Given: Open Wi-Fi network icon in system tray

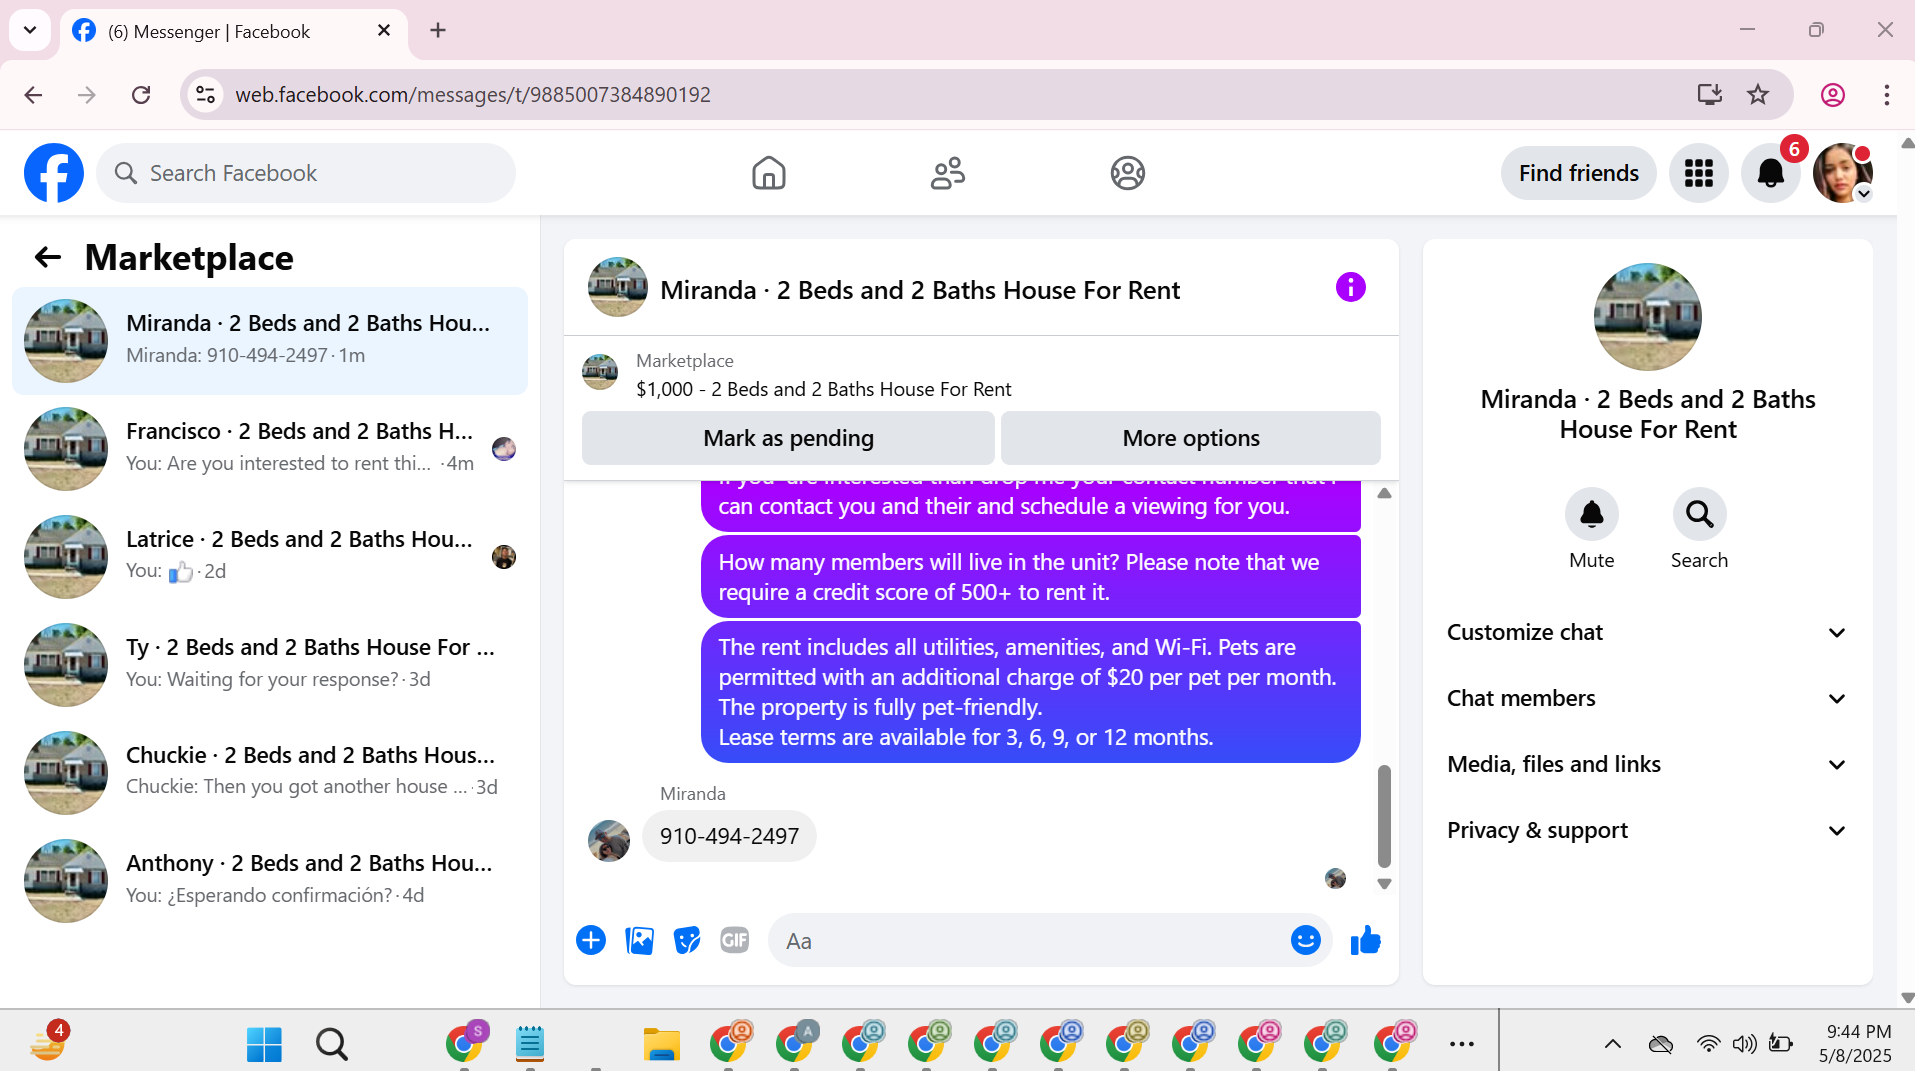Looking at the screenshot, I should coord(1708,1044).
